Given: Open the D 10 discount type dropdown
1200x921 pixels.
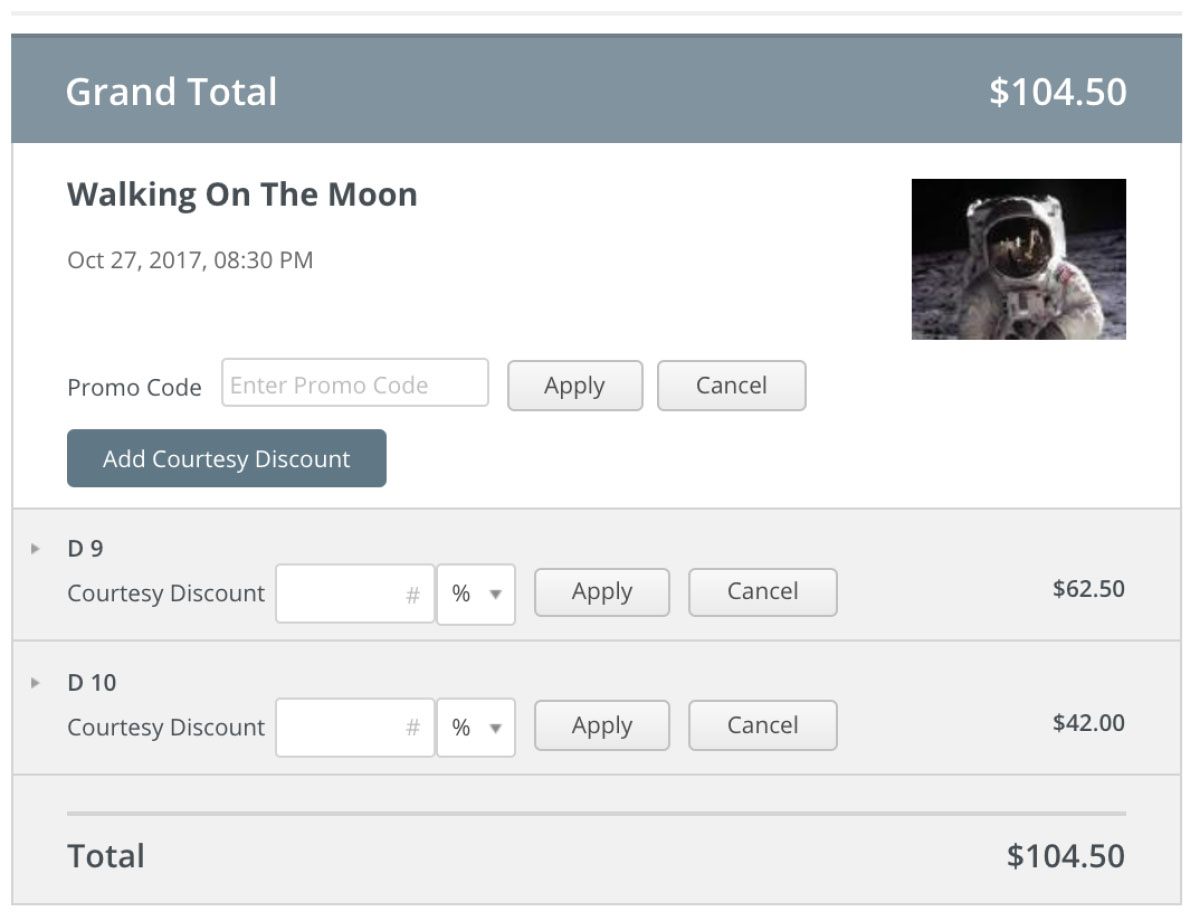Looking at the screenshot, I should pyautogui.click(x=477, y=726).
